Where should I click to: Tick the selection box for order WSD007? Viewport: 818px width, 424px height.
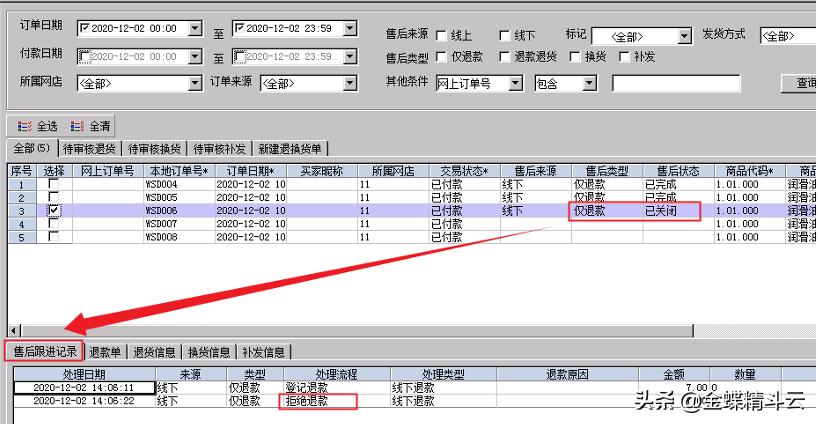coord(53,223)
